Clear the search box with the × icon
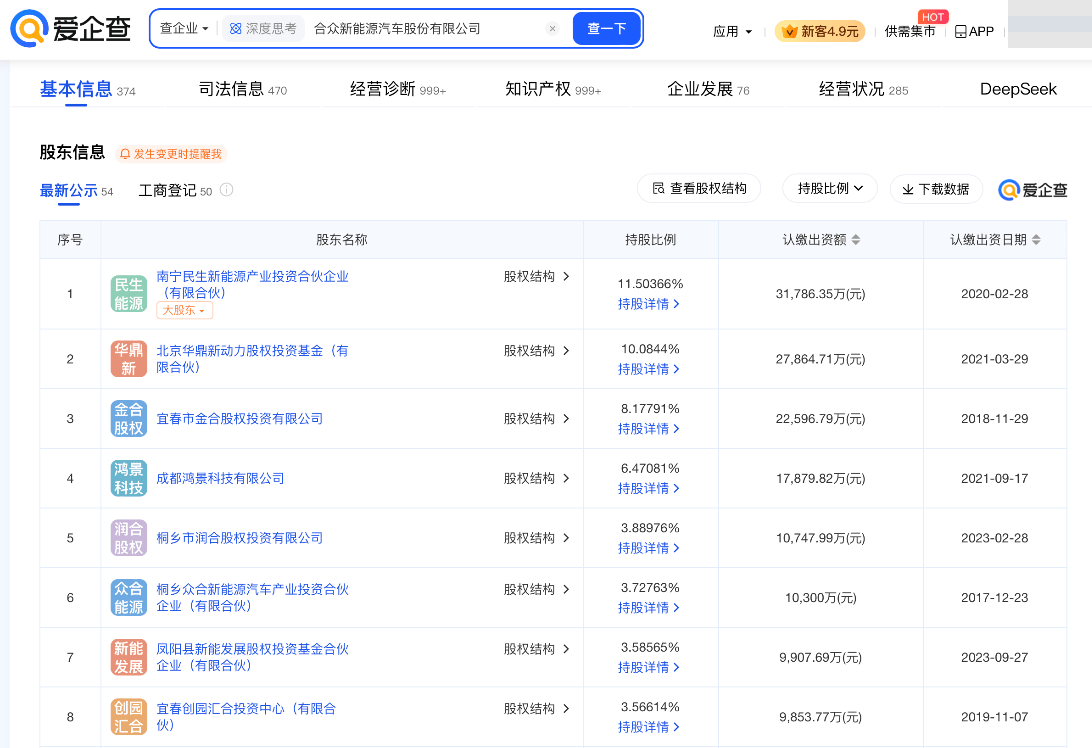 click(552, 29)
